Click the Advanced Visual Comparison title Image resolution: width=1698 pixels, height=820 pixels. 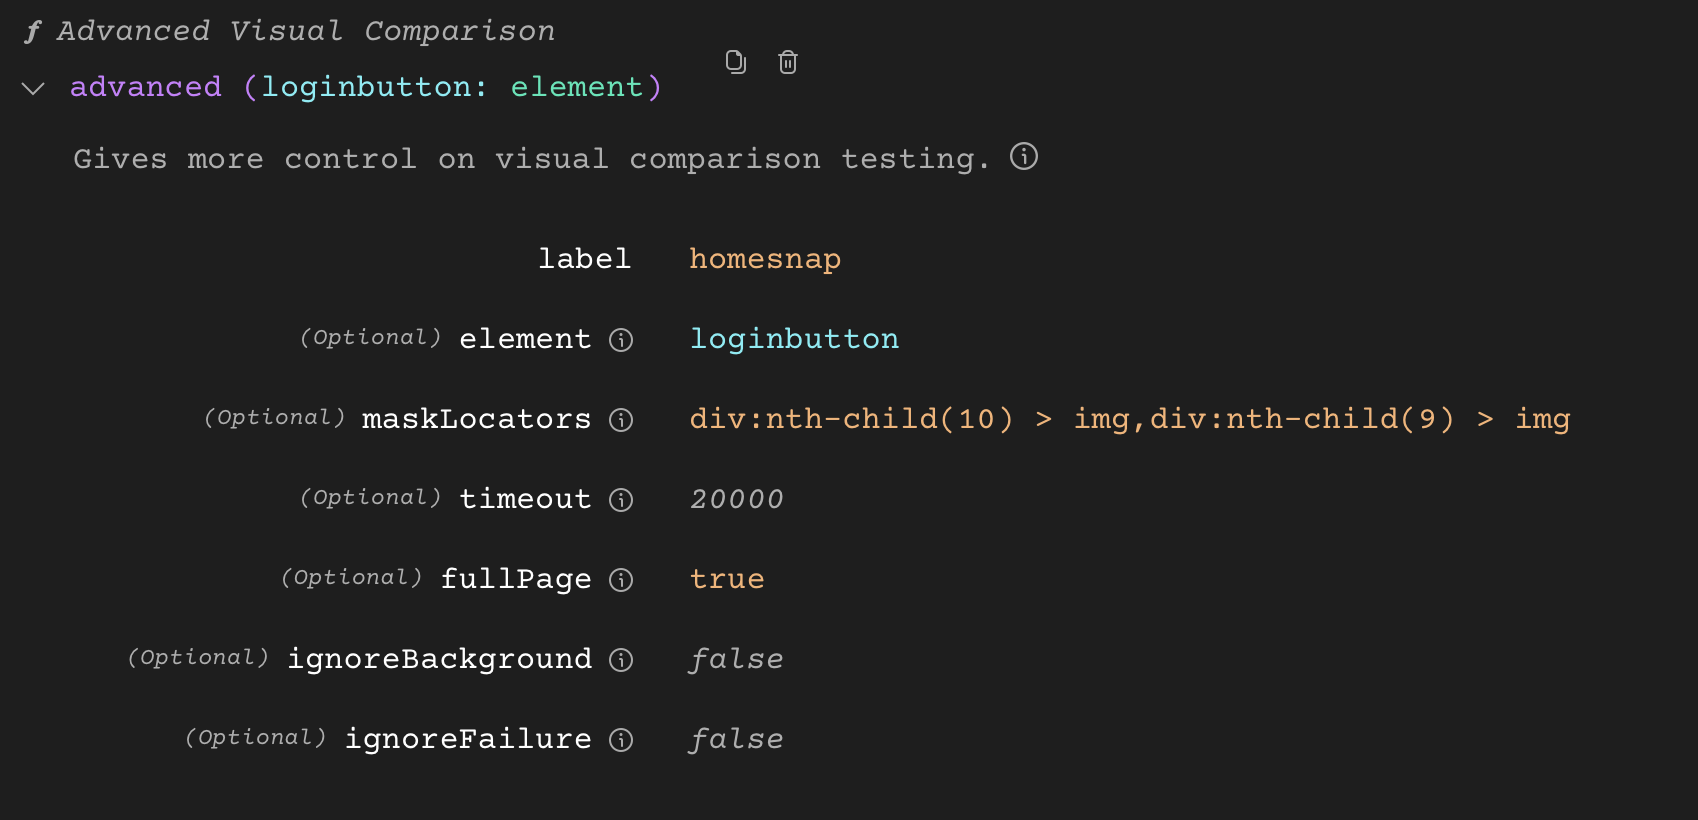[x=305, y=31]
